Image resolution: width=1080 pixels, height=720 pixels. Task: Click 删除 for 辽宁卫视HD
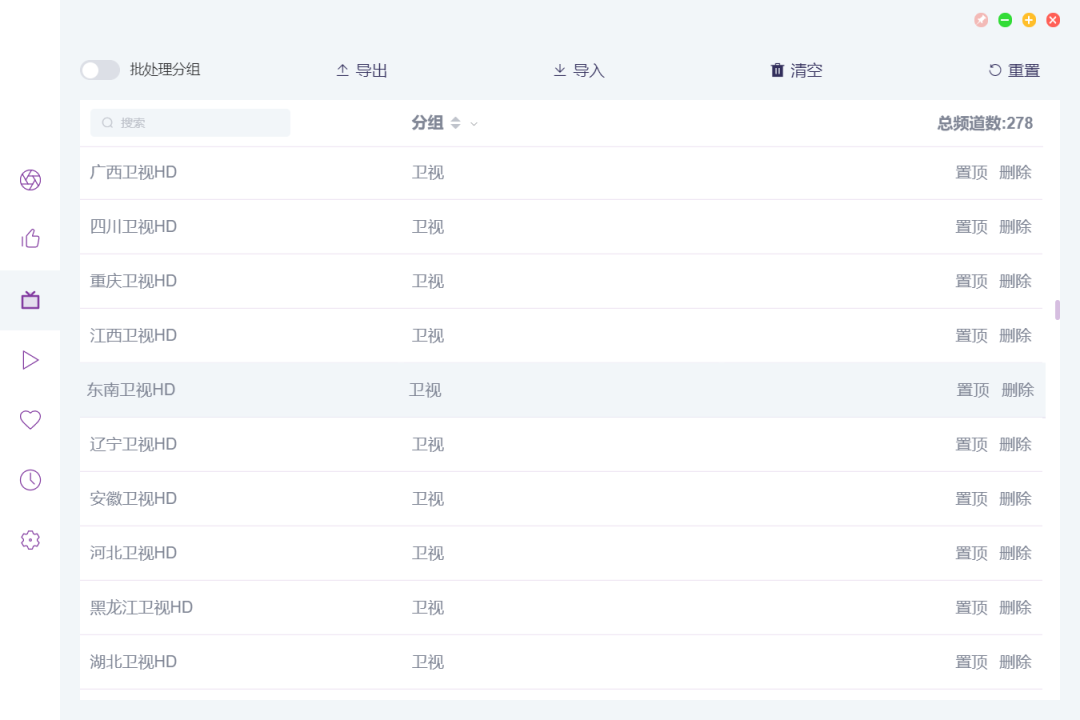1015,444
